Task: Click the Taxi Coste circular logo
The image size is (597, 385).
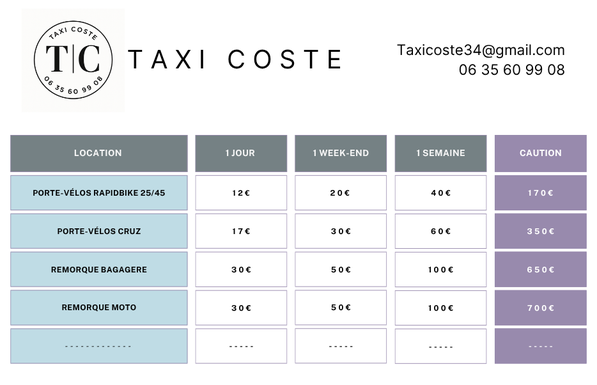Action: (73, 60)
